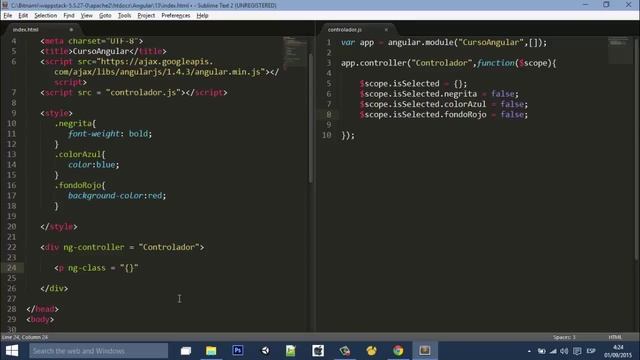
Task: Click the '.colorAzul{' selector on line 13
Action: pyautogui.click(x=80, y=154)
